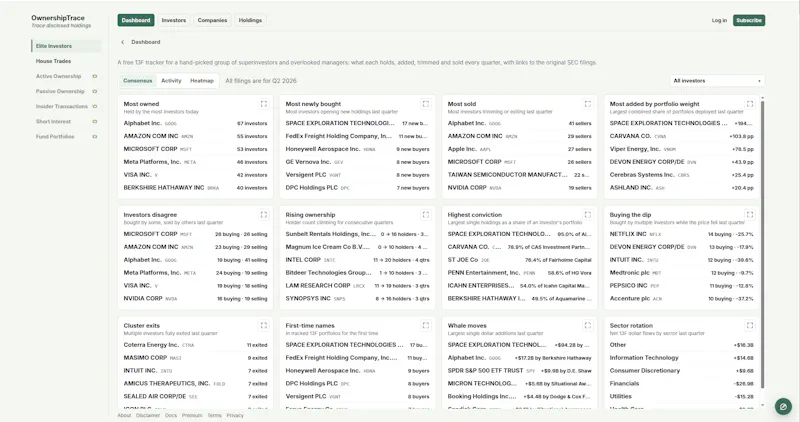800x422 pixels.
Task: Open the Disclaimer footer link
Action: click(x=148, y=415)
